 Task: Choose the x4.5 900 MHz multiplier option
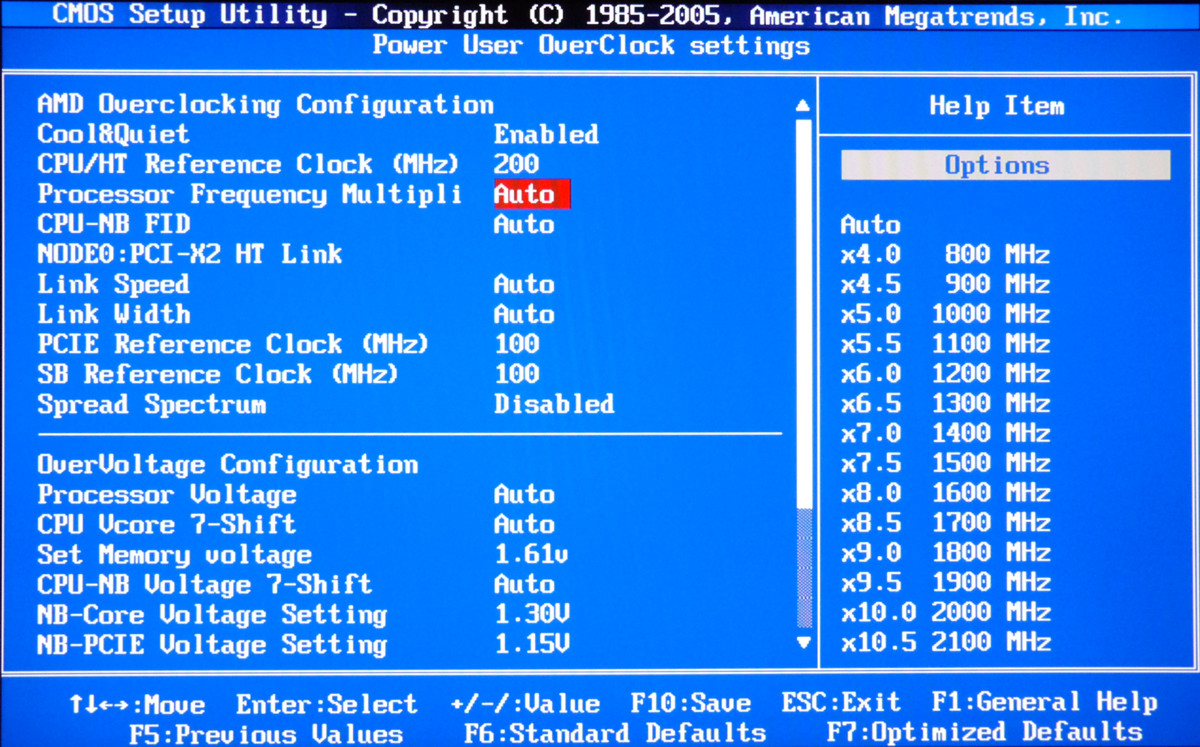tap(945, 285)
